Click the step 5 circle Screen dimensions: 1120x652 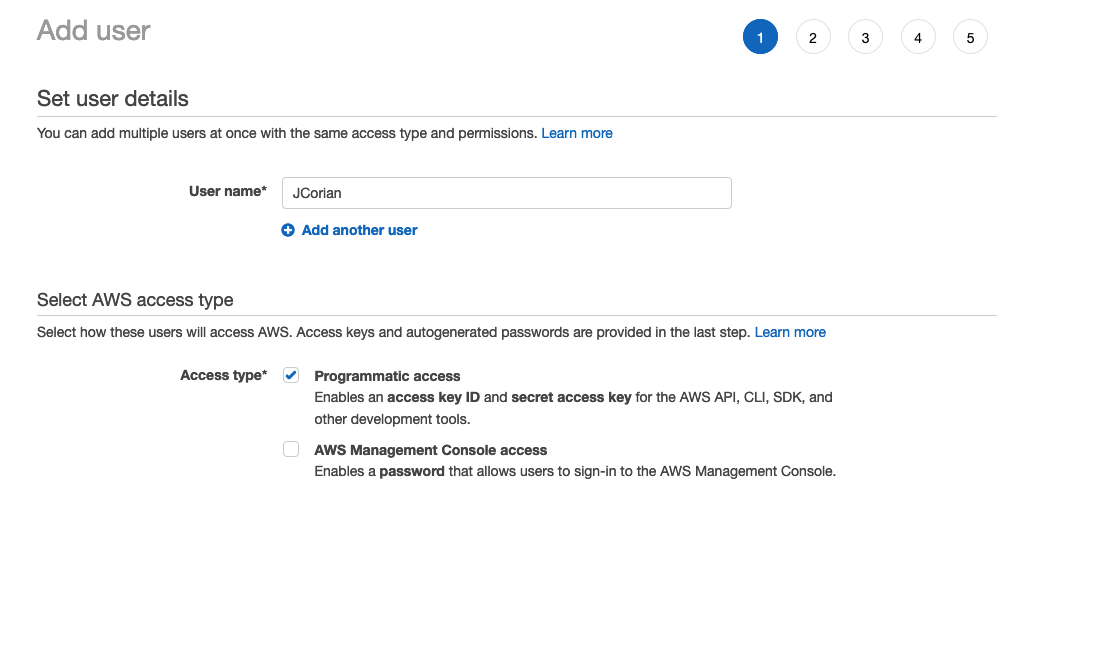point(970,36)
